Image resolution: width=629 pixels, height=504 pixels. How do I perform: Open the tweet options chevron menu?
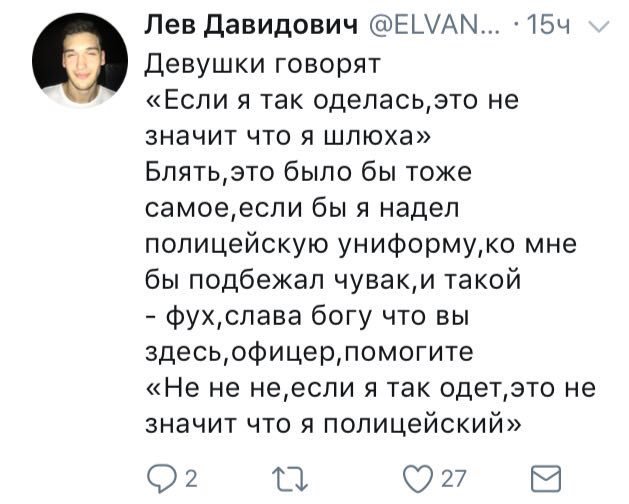point(597,26)
